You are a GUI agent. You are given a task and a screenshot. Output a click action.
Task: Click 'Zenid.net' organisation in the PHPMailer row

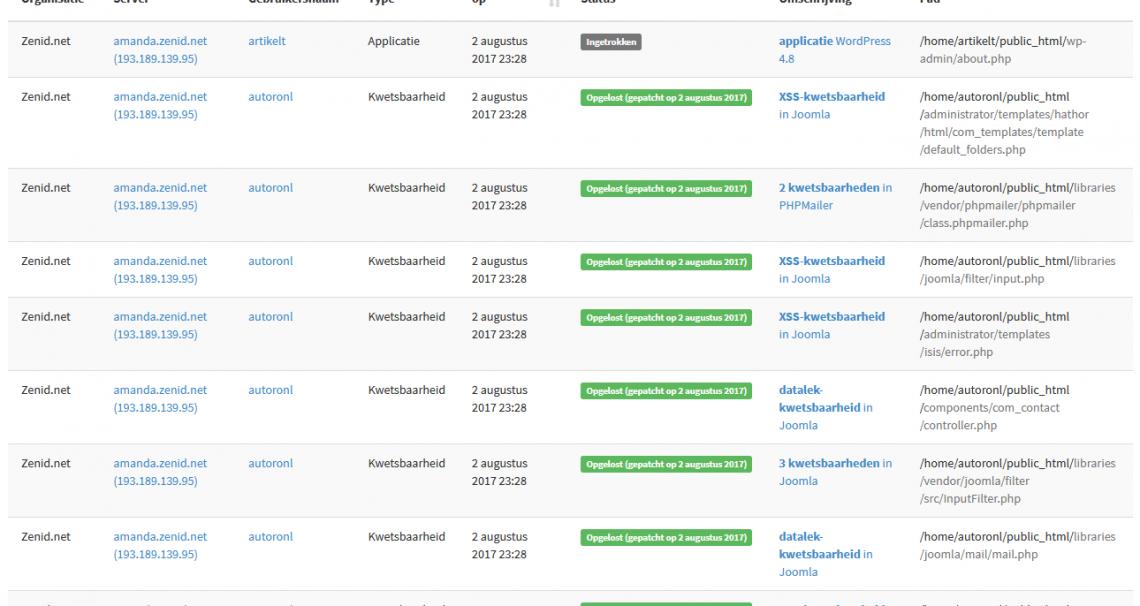(46, 187)
